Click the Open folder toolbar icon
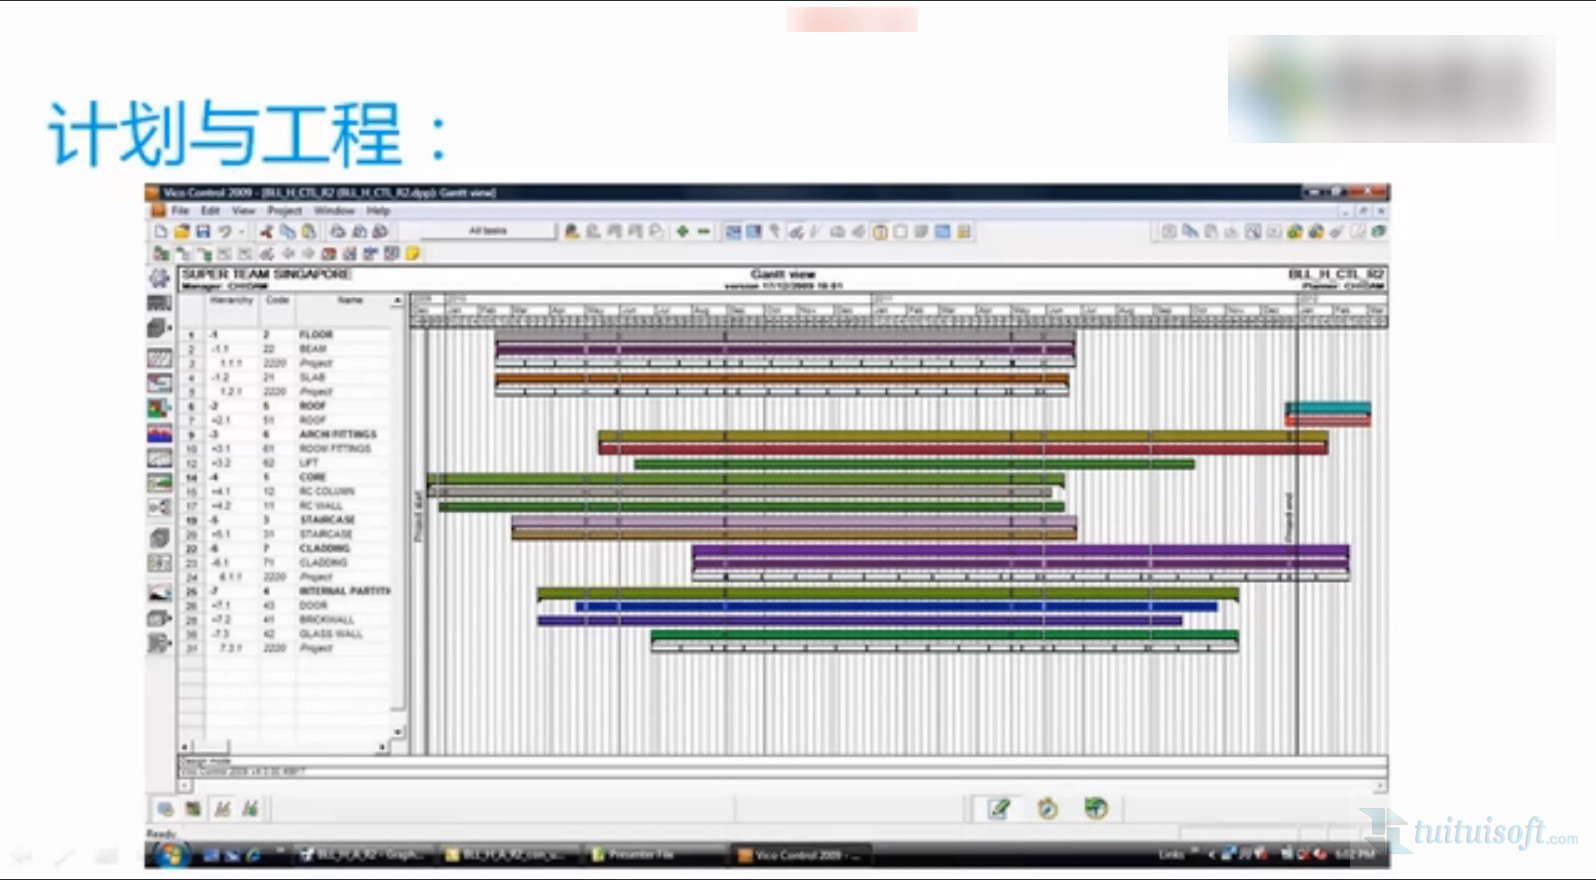 pos(182,231)
